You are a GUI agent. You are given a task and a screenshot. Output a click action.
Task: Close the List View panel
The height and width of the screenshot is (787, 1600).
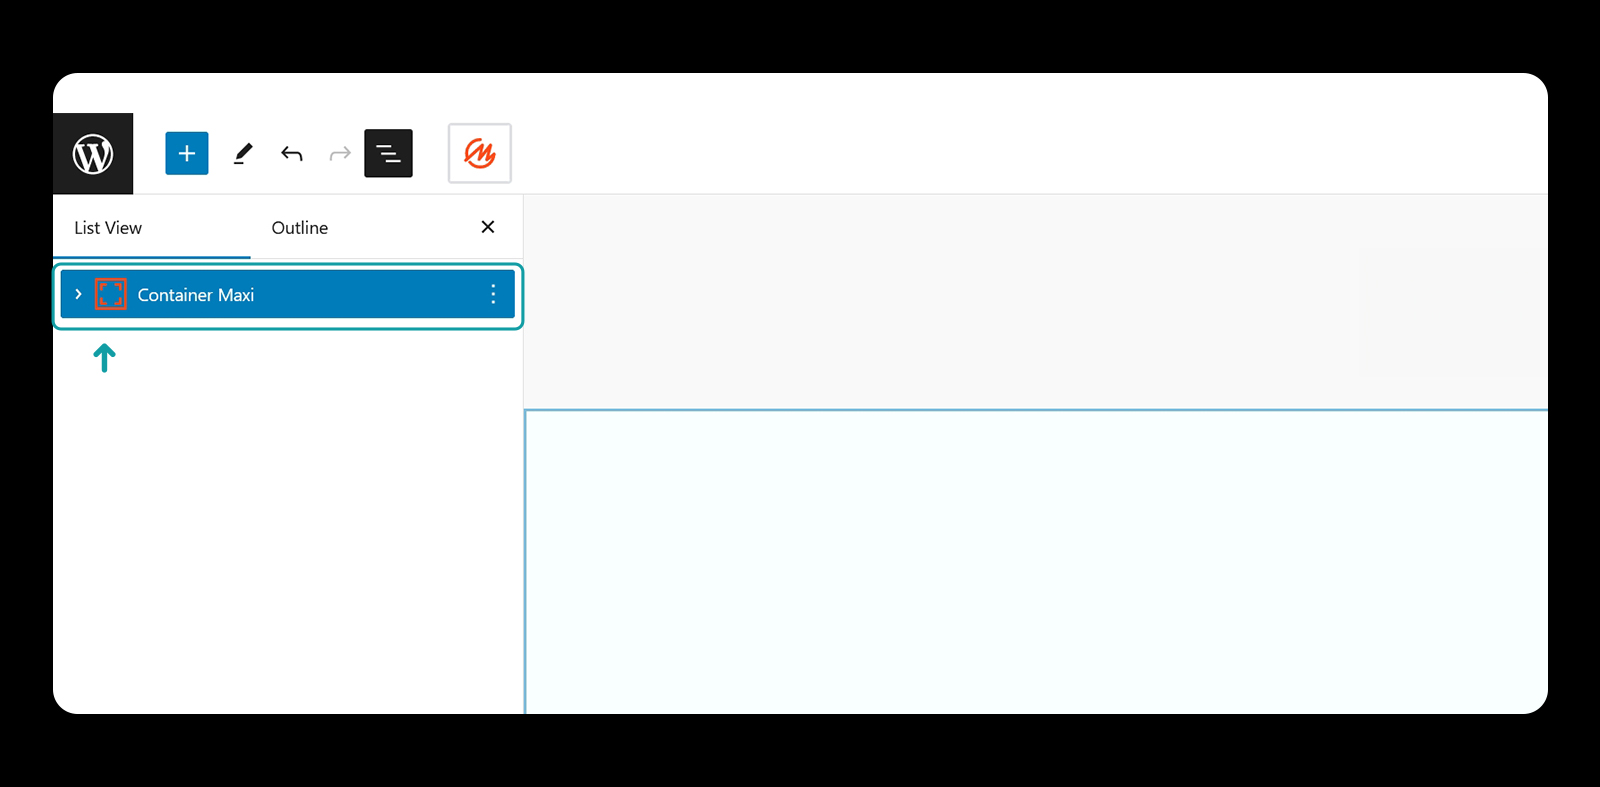coord(488,227)
